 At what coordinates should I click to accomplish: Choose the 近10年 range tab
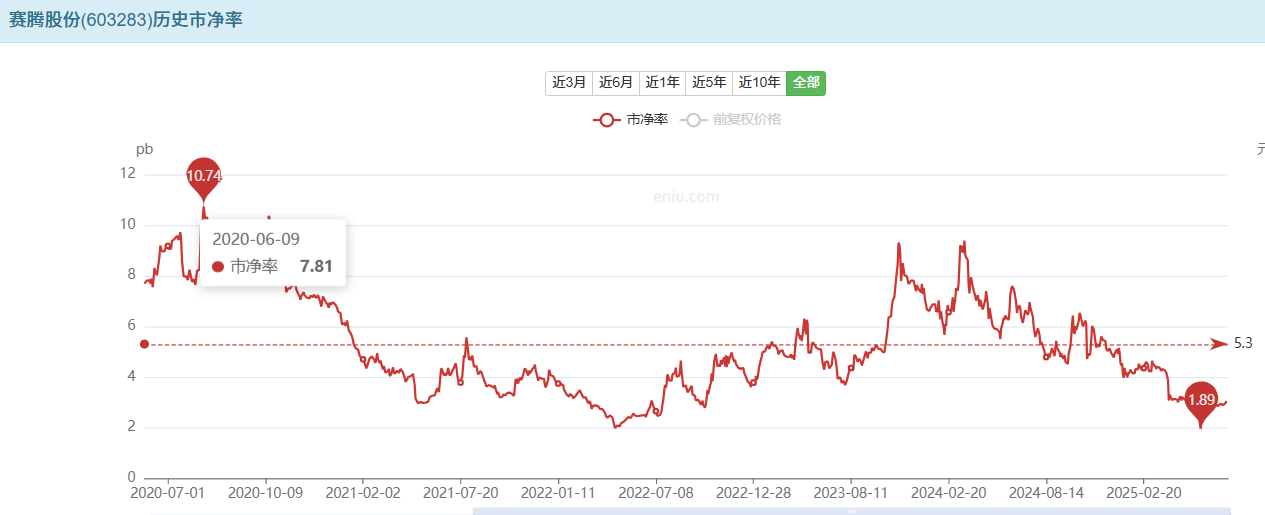pyautogui.click(x=760, y=83)
